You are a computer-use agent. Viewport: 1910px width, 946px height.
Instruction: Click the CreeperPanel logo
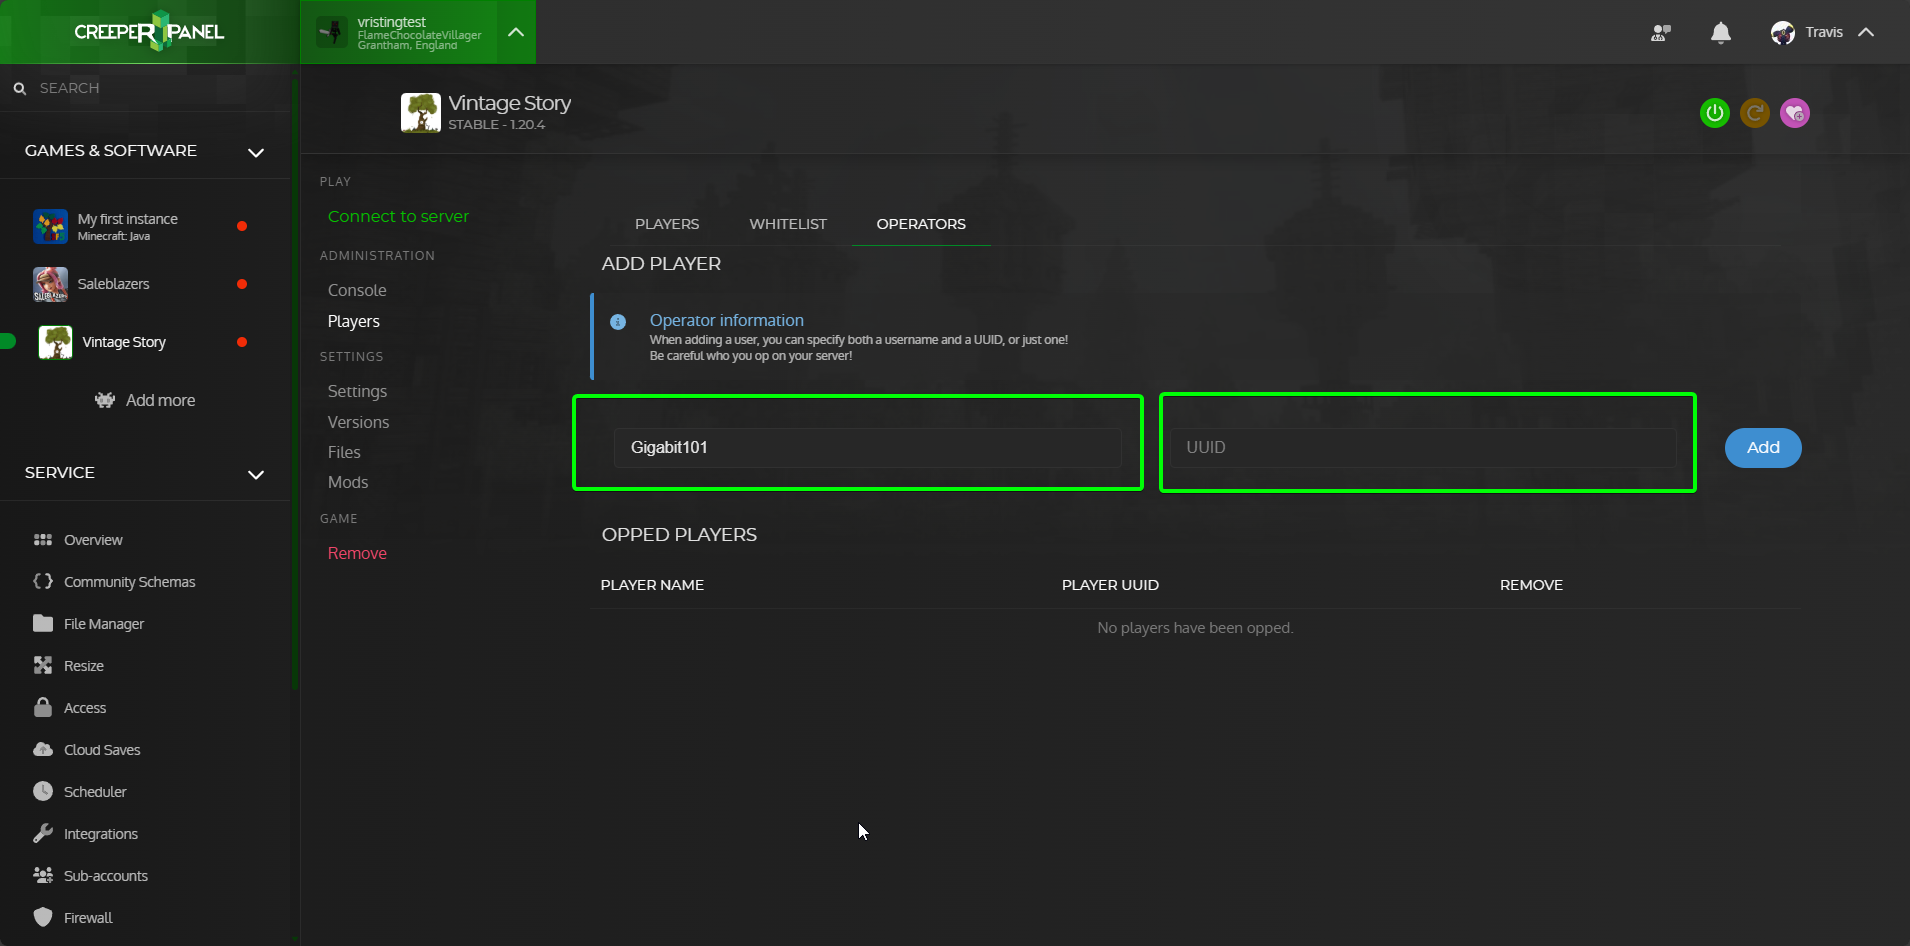pyautogui.click(x=149, y=31)
